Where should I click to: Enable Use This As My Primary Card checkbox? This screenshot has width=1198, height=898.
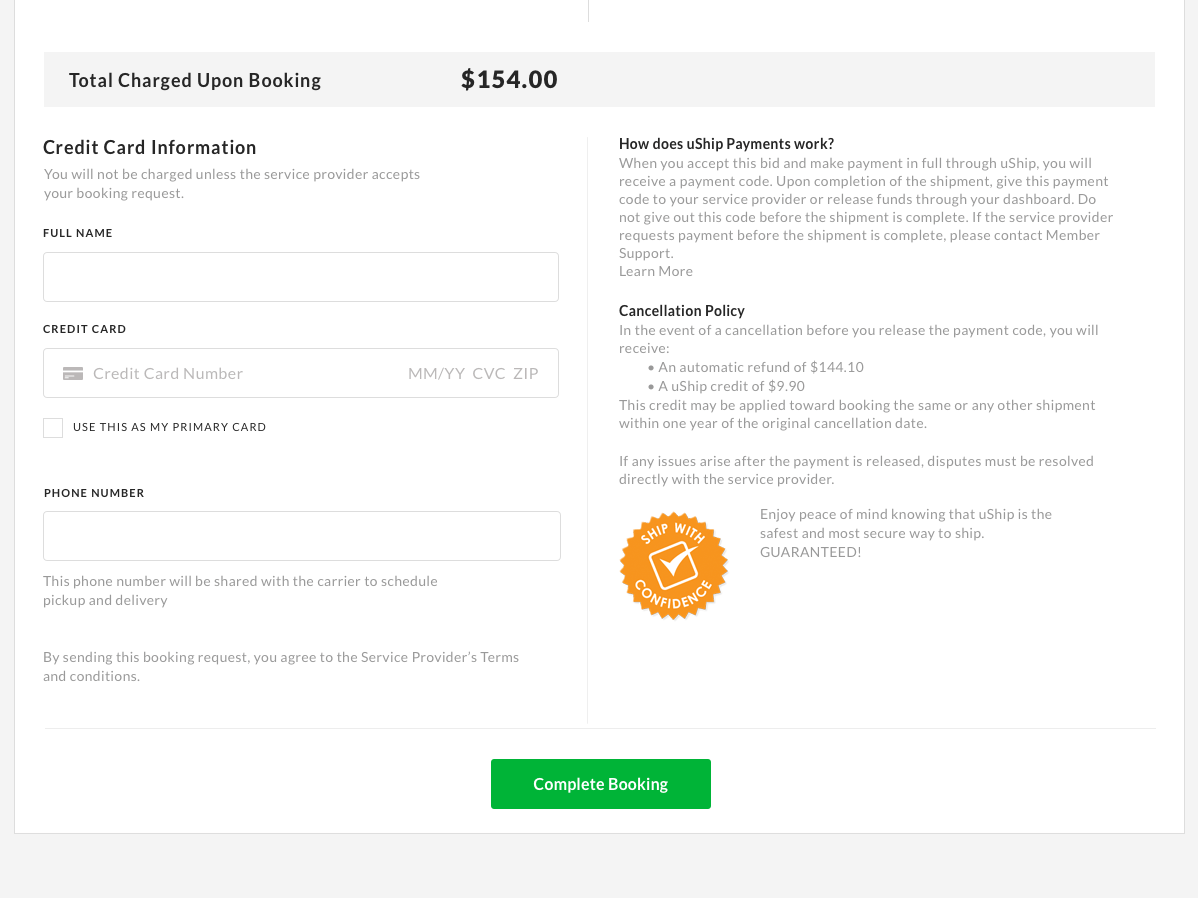pyautogui.click(x=53, y=427)
